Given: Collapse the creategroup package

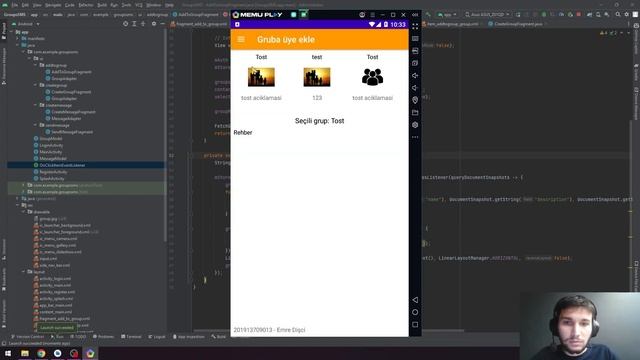Looking at the screenshot, I should point(36,85).
